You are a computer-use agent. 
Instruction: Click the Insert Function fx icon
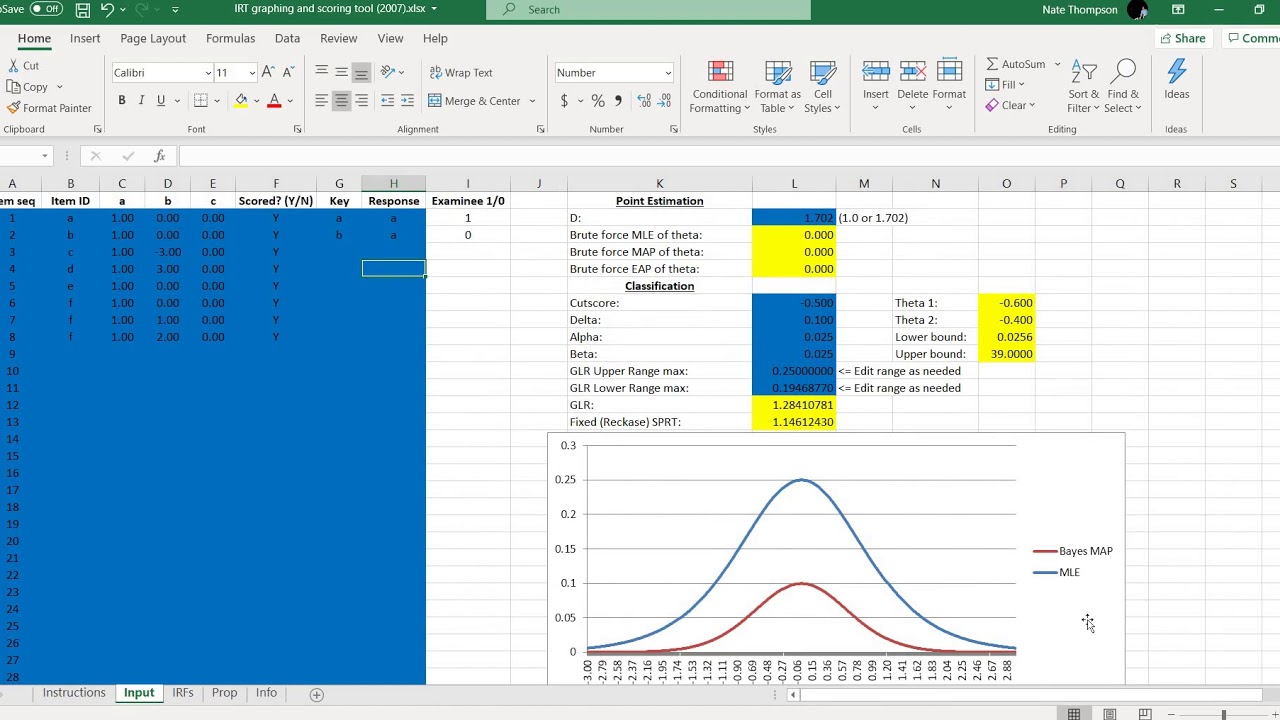point(159,156)
